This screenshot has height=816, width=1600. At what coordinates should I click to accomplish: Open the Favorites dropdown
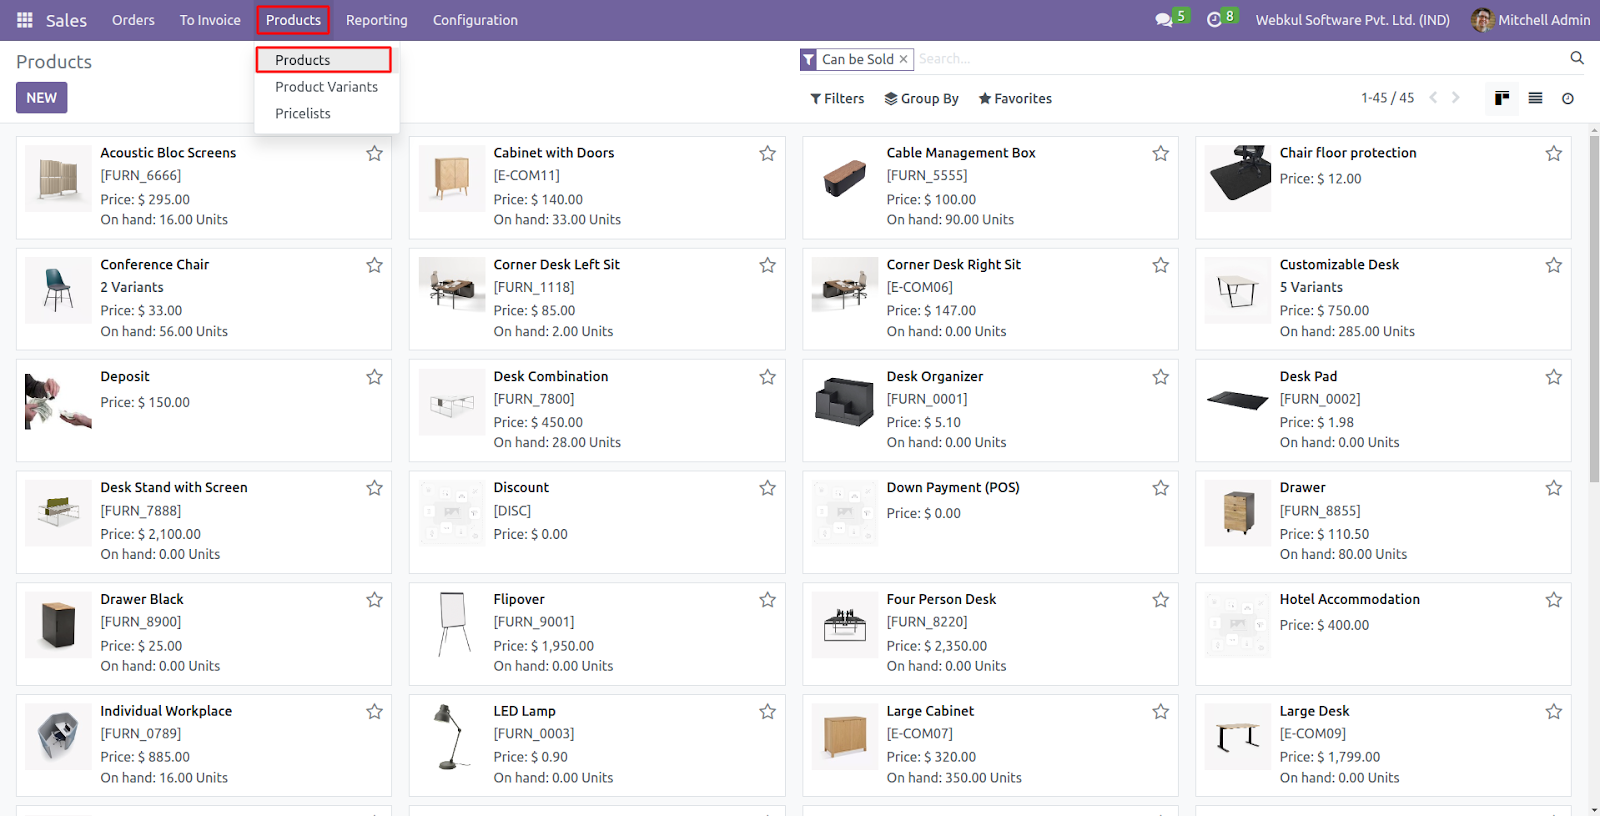pyautogui.click(x=1015, y=98)
